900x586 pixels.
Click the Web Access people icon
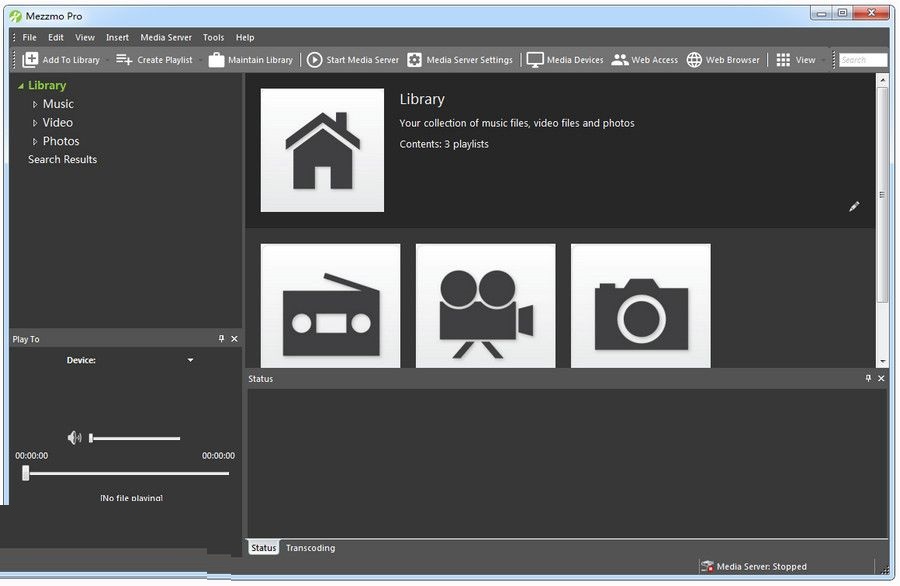pos(620,60)
